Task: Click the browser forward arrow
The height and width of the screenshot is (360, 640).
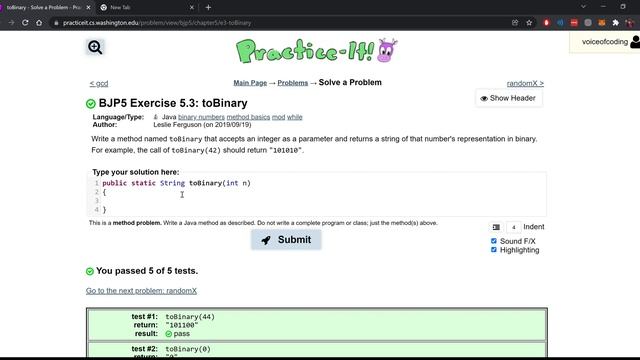Action: 11,23
